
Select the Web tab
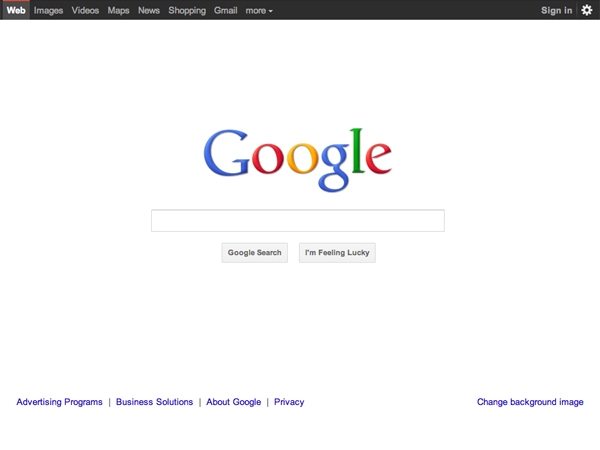coord(16,10)
